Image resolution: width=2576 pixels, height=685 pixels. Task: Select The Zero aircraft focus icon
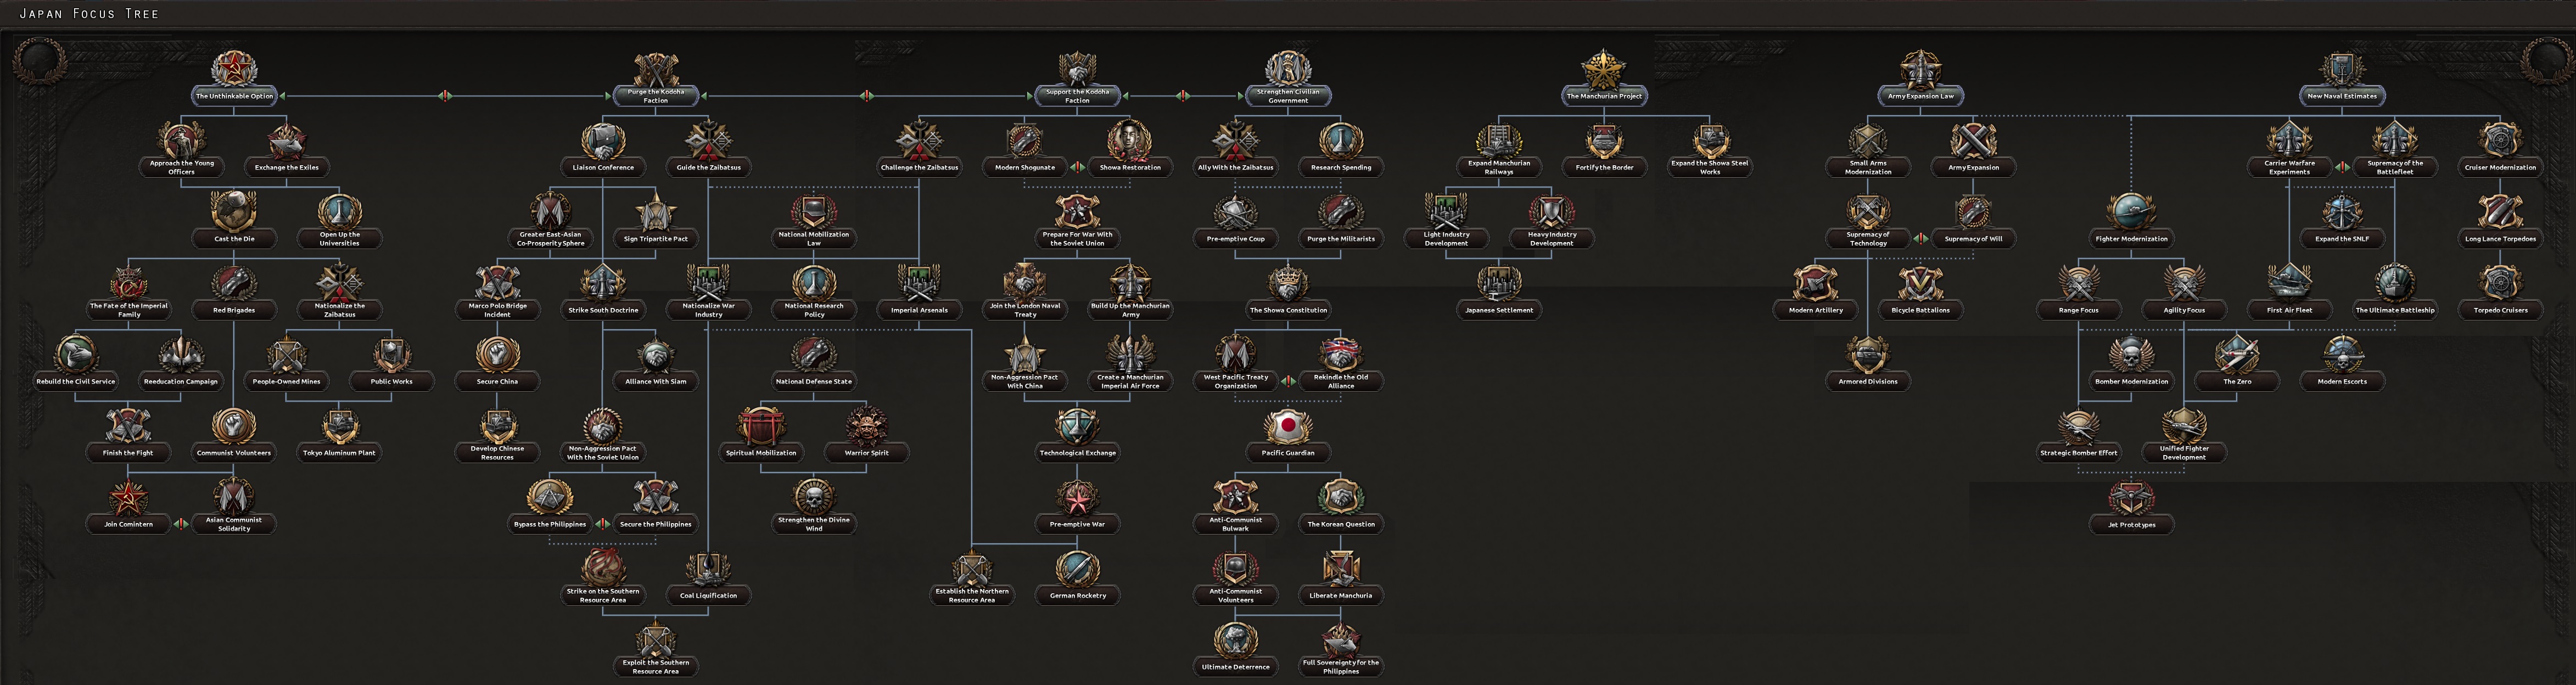tap(2236, 355)
